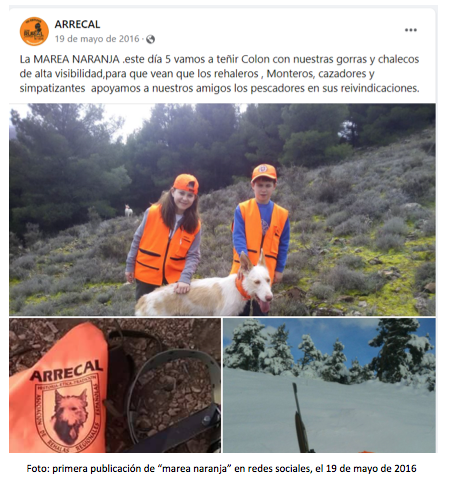Open the orange ARRECAL vest photo

(x=115, y=385)
